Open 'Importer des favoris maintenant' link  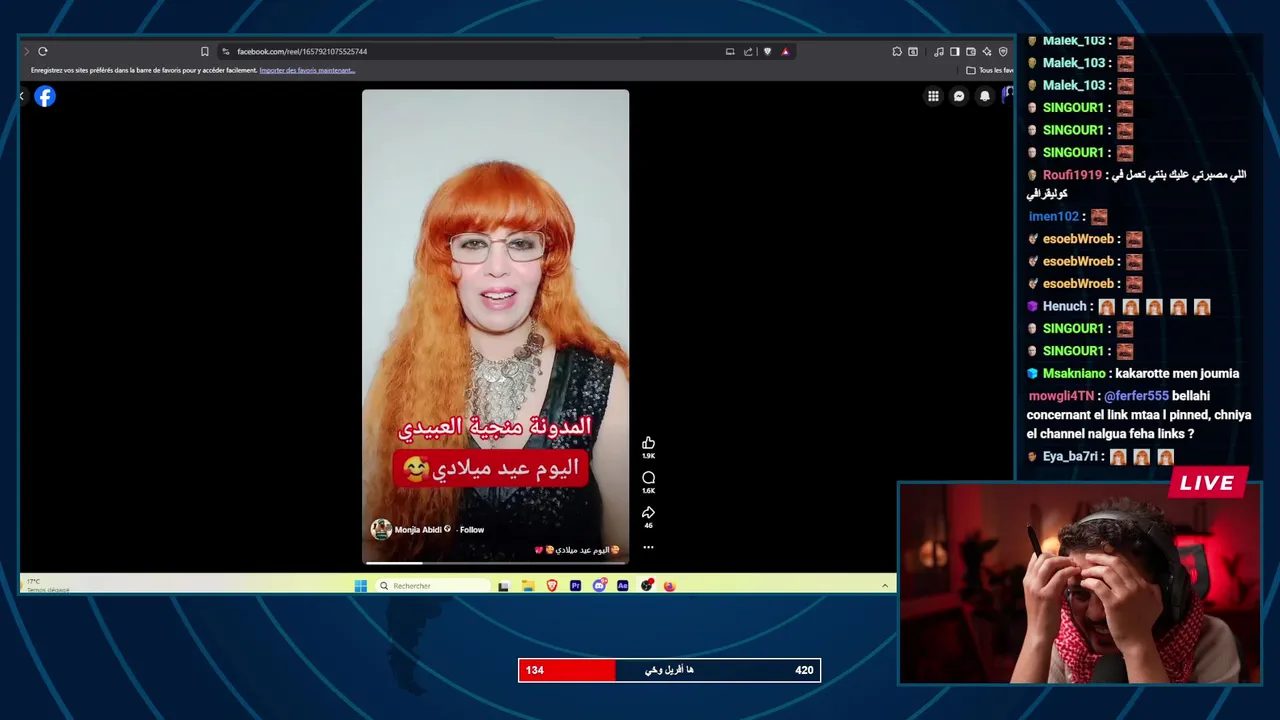(307, 70)
